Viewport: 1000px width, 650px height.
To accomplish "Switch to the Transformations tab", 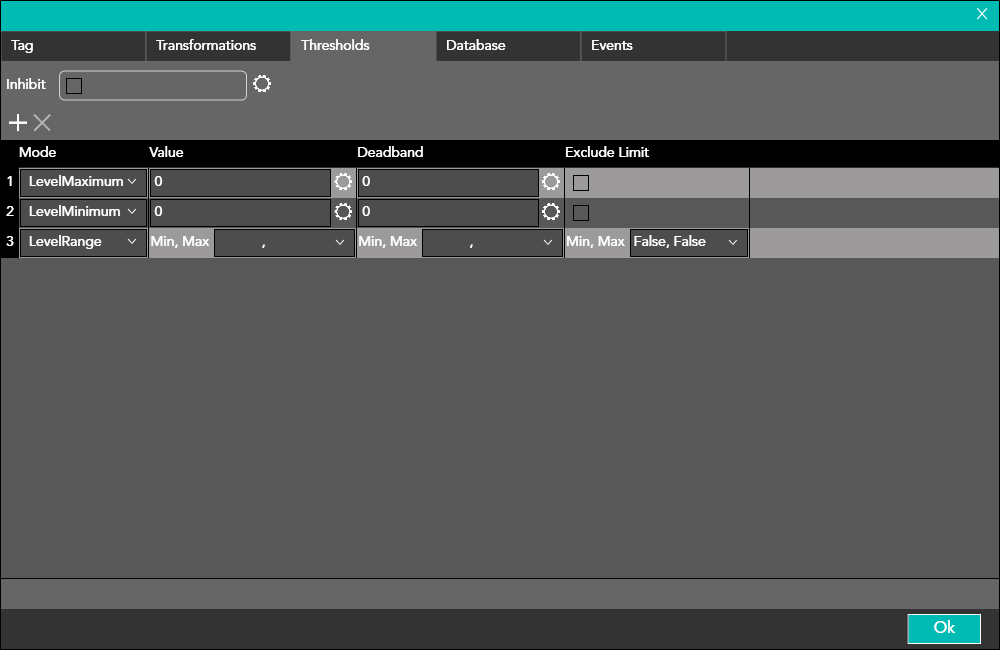I will click(x=206, y=46).
